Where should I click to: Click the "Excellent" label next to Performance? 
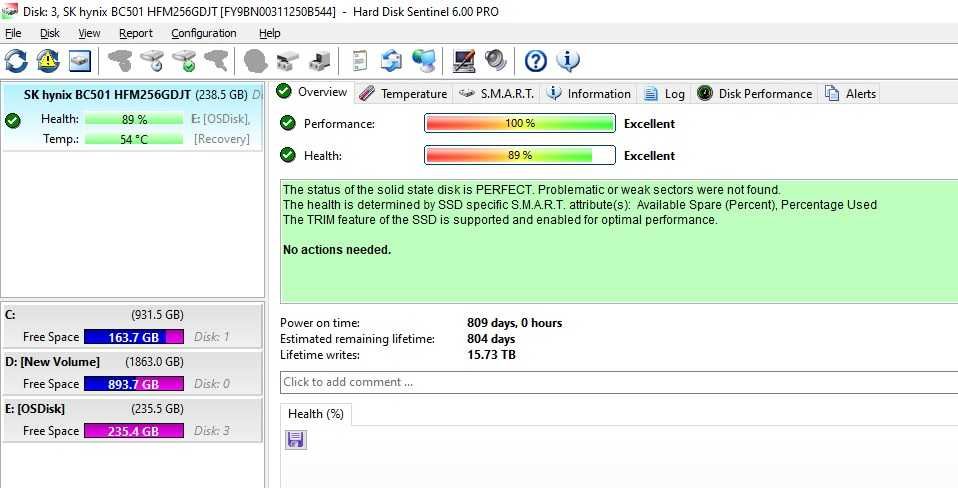coord(649,123)
